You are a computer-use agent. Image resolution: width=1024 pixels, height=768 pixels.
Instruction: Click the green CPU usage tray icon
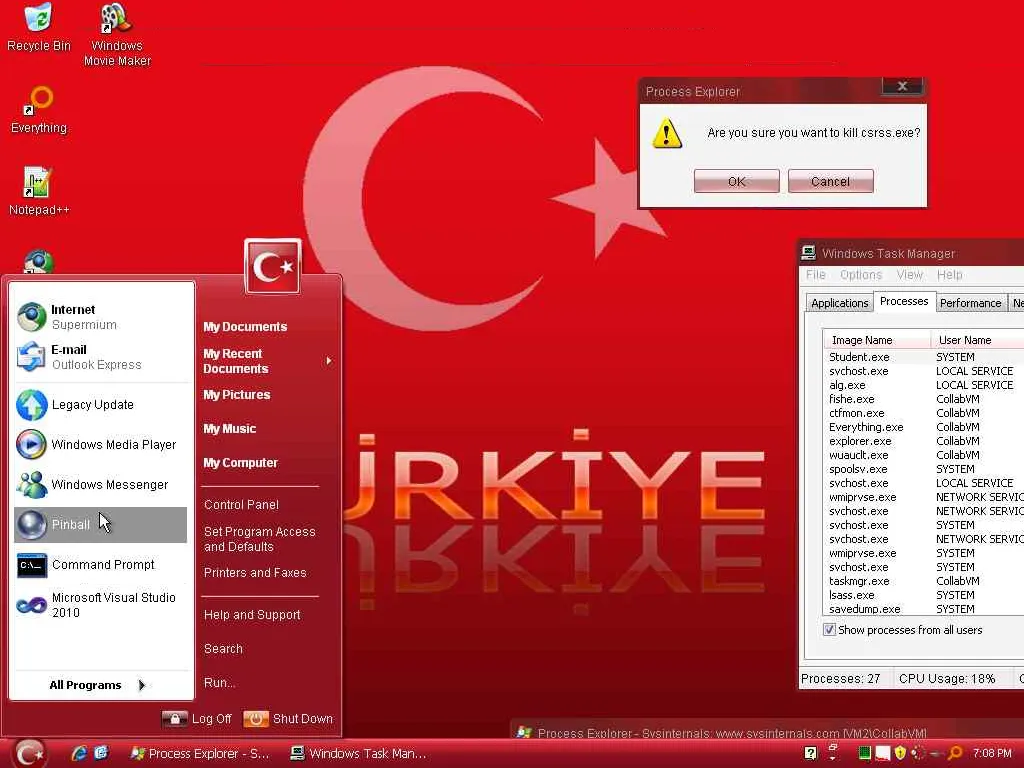point(865,752)
